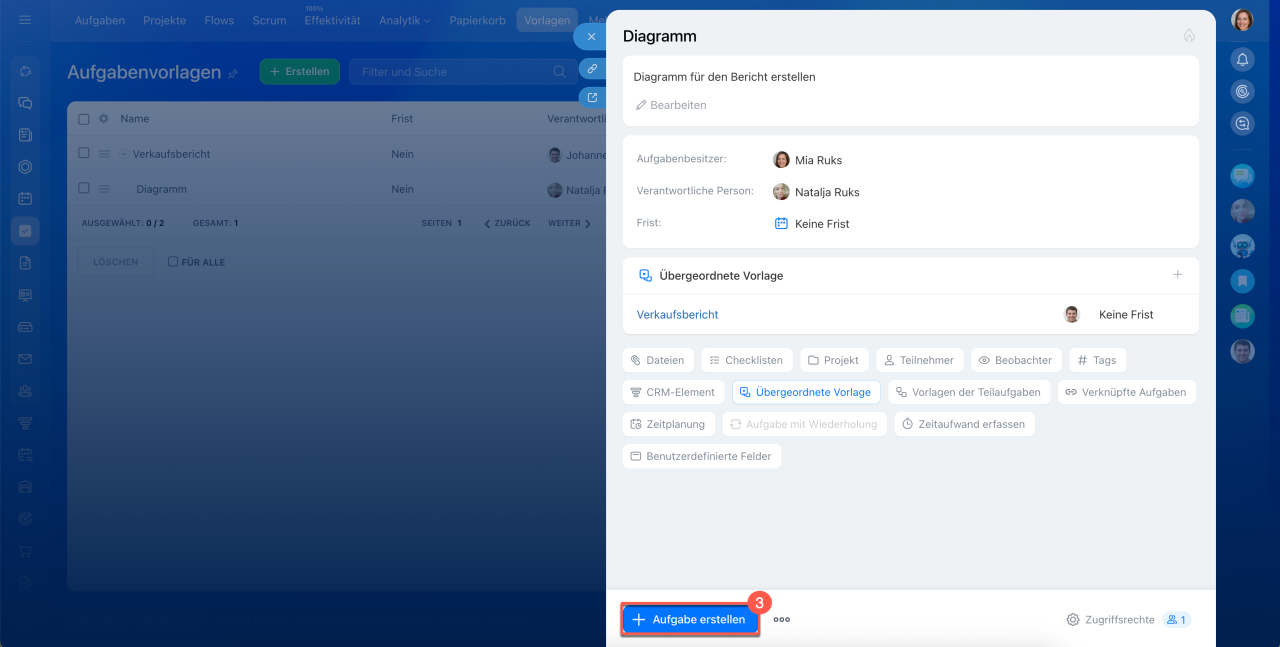Viewport: 1280px width, 647px height.
Task: Click the bell notifications icon
Action: [1242, 60]
